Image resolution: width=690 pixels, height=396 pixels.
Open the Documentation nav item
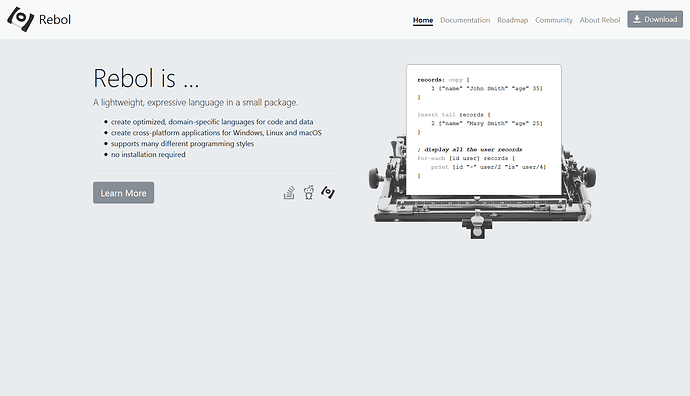(x=465, y=20)
